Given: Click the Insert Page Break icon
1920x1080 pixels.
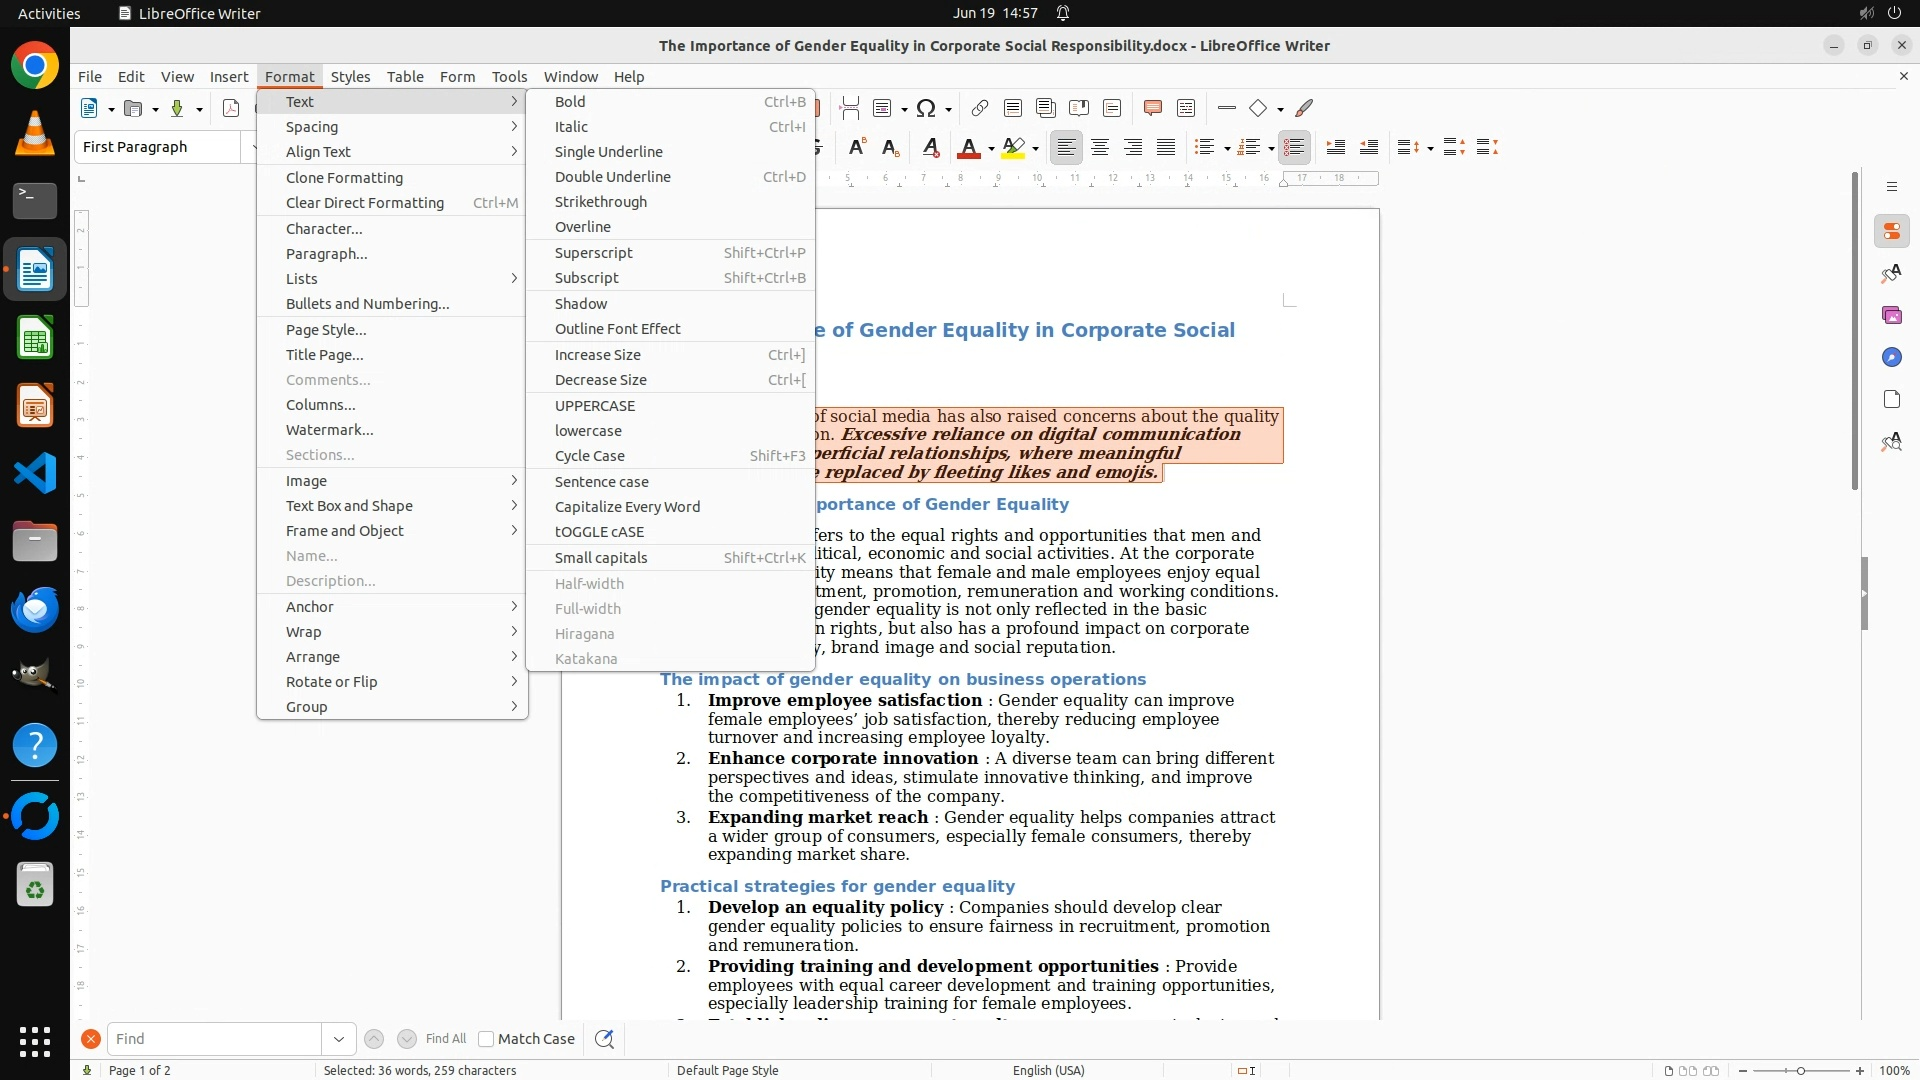Looking at the screenshot, I should [849, 108].
